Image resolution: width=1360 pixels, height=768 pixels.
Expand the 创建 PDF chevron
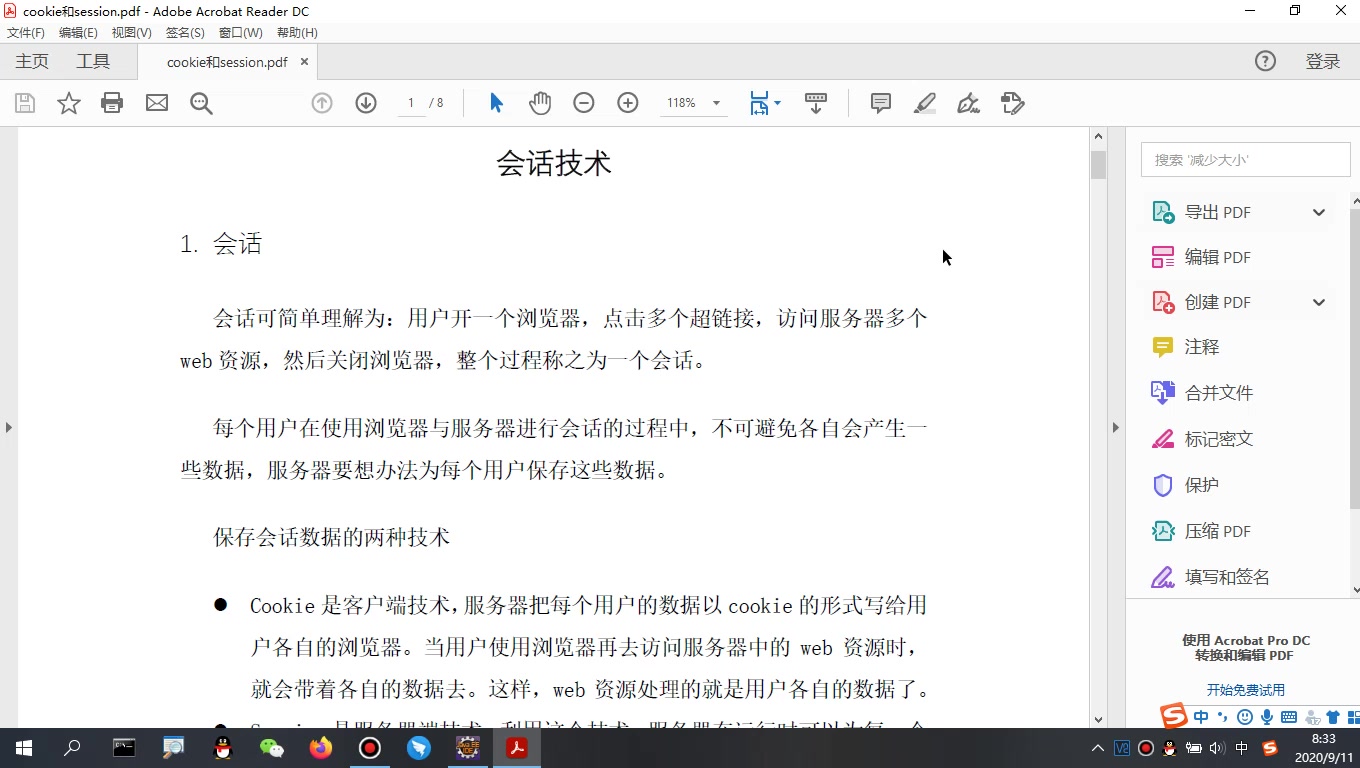click(1318, 302)
